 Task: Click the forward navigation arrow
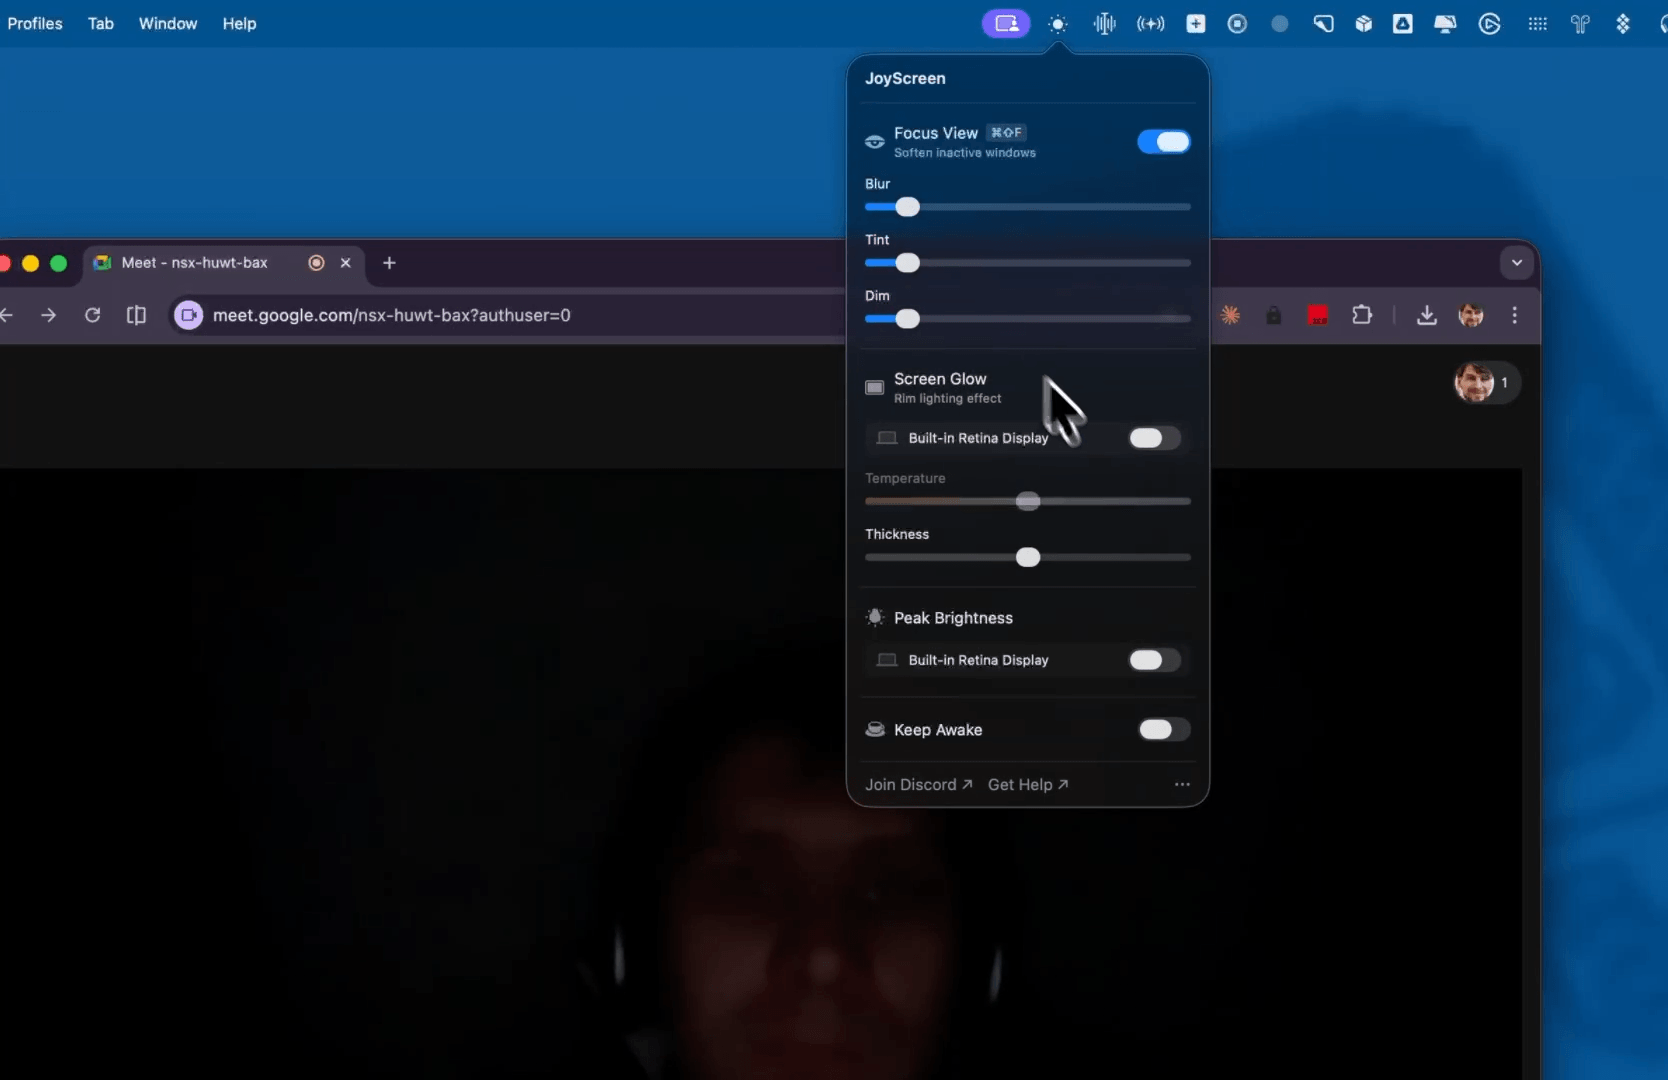[48, 316]
